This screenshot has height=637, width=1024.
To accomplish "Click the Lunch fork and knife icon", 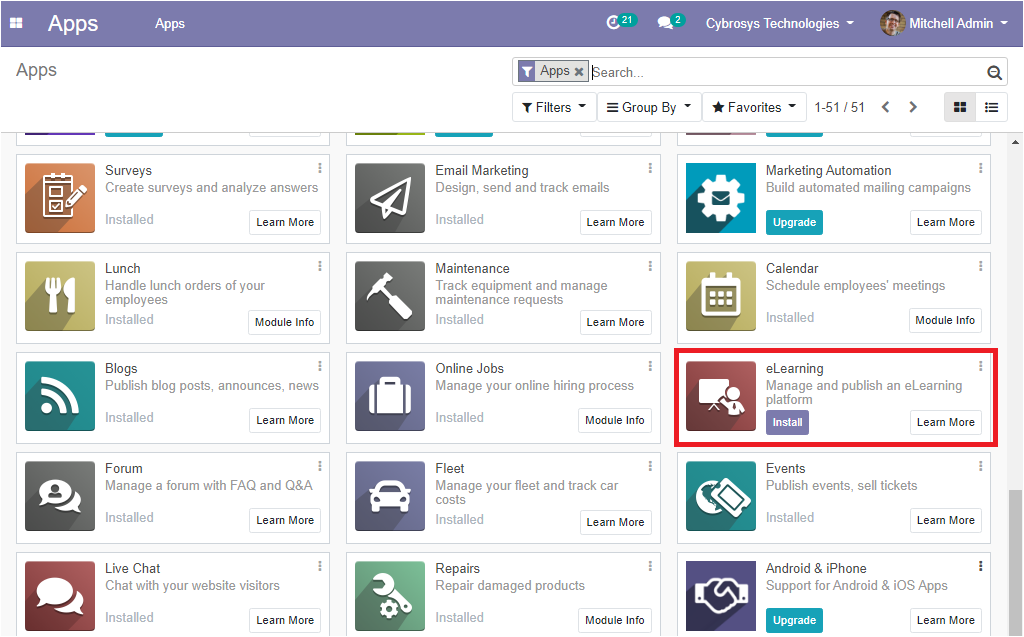I will (x=60, y=296).
